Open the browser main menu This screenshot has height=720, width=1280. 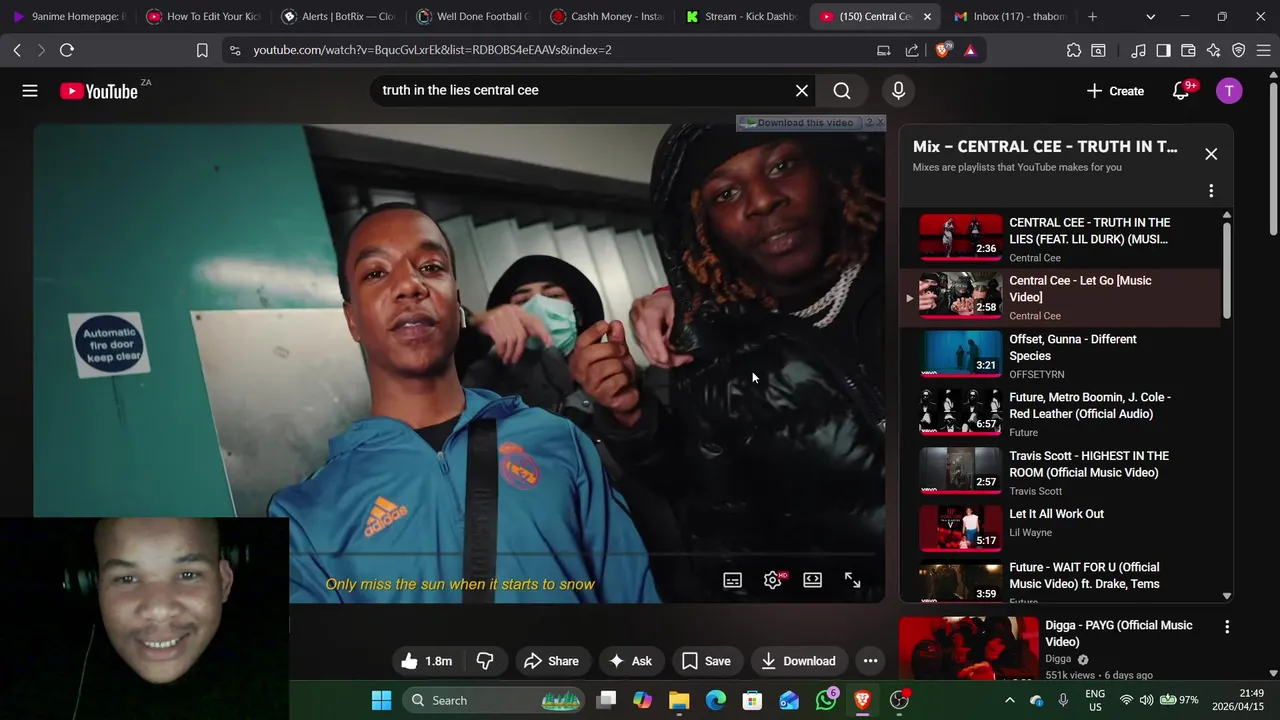point(1264,50)
